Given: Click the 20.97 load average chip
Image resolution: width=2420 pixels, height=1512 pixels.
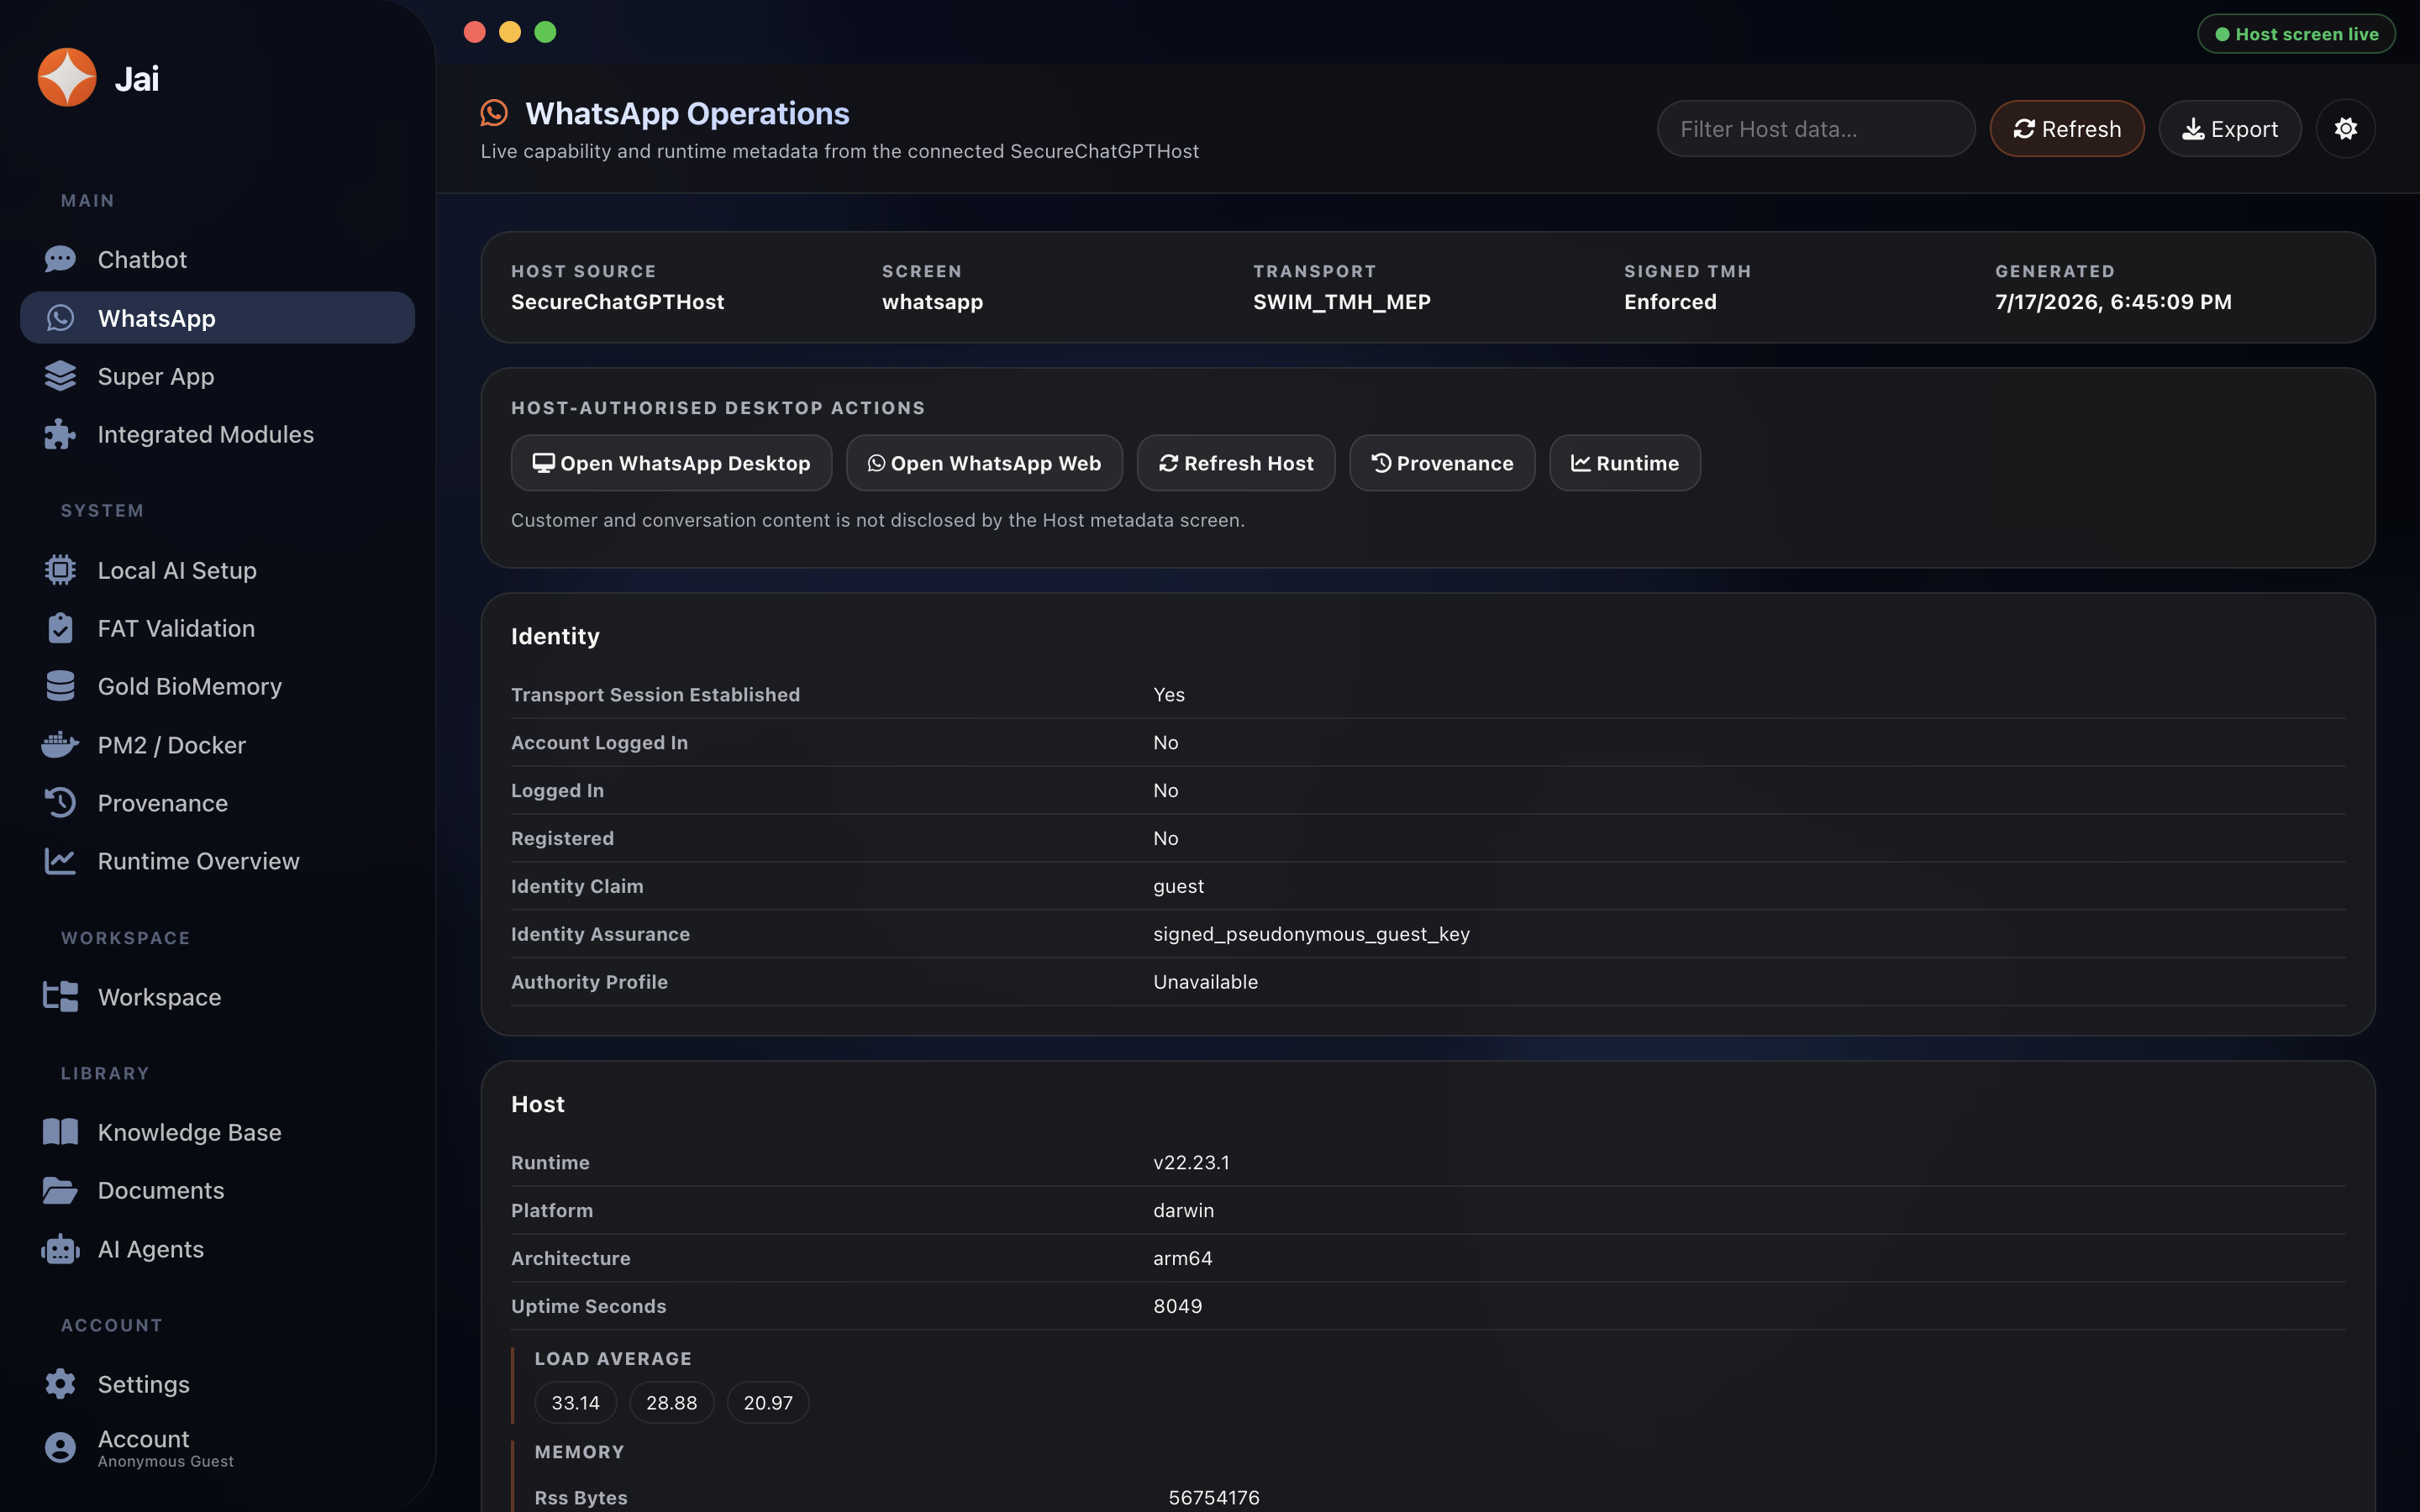Looking at the screenshot, I should pyautogui.click(x=768, y=1403).
